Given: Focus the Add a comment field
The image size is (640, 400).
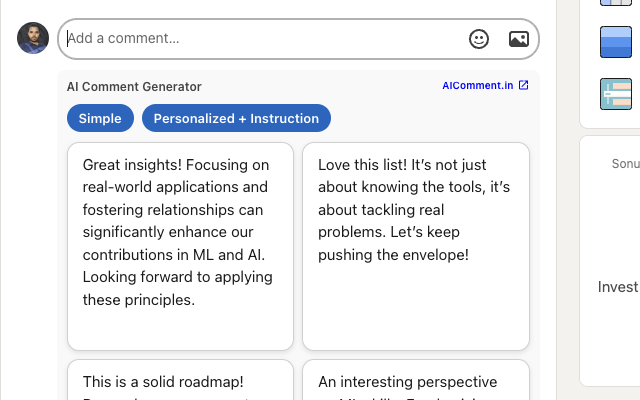Looking at the screenshot, I should pos(261,39).
